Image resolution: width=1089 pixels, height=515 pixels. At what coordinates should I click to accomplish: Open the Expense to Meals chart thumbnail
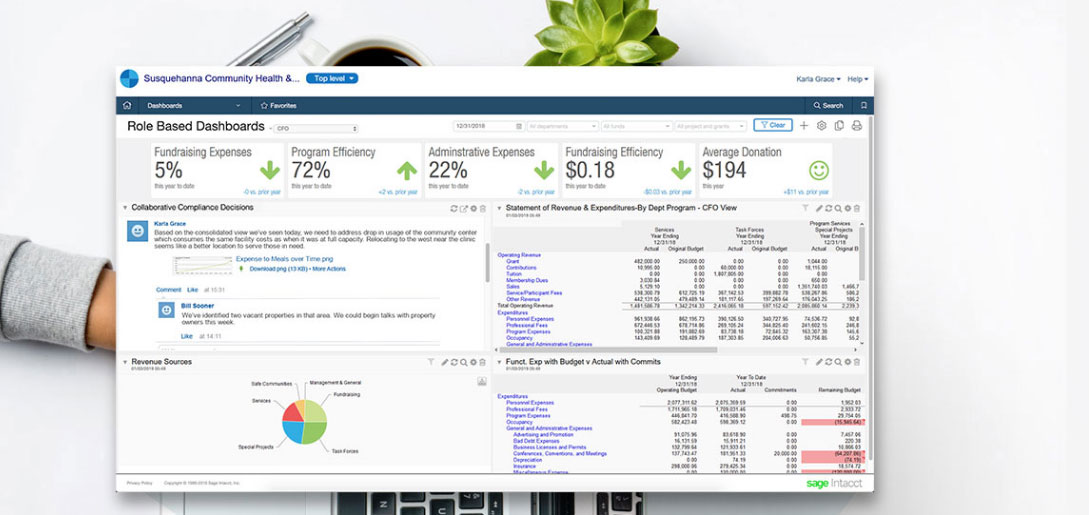(203, 265)
